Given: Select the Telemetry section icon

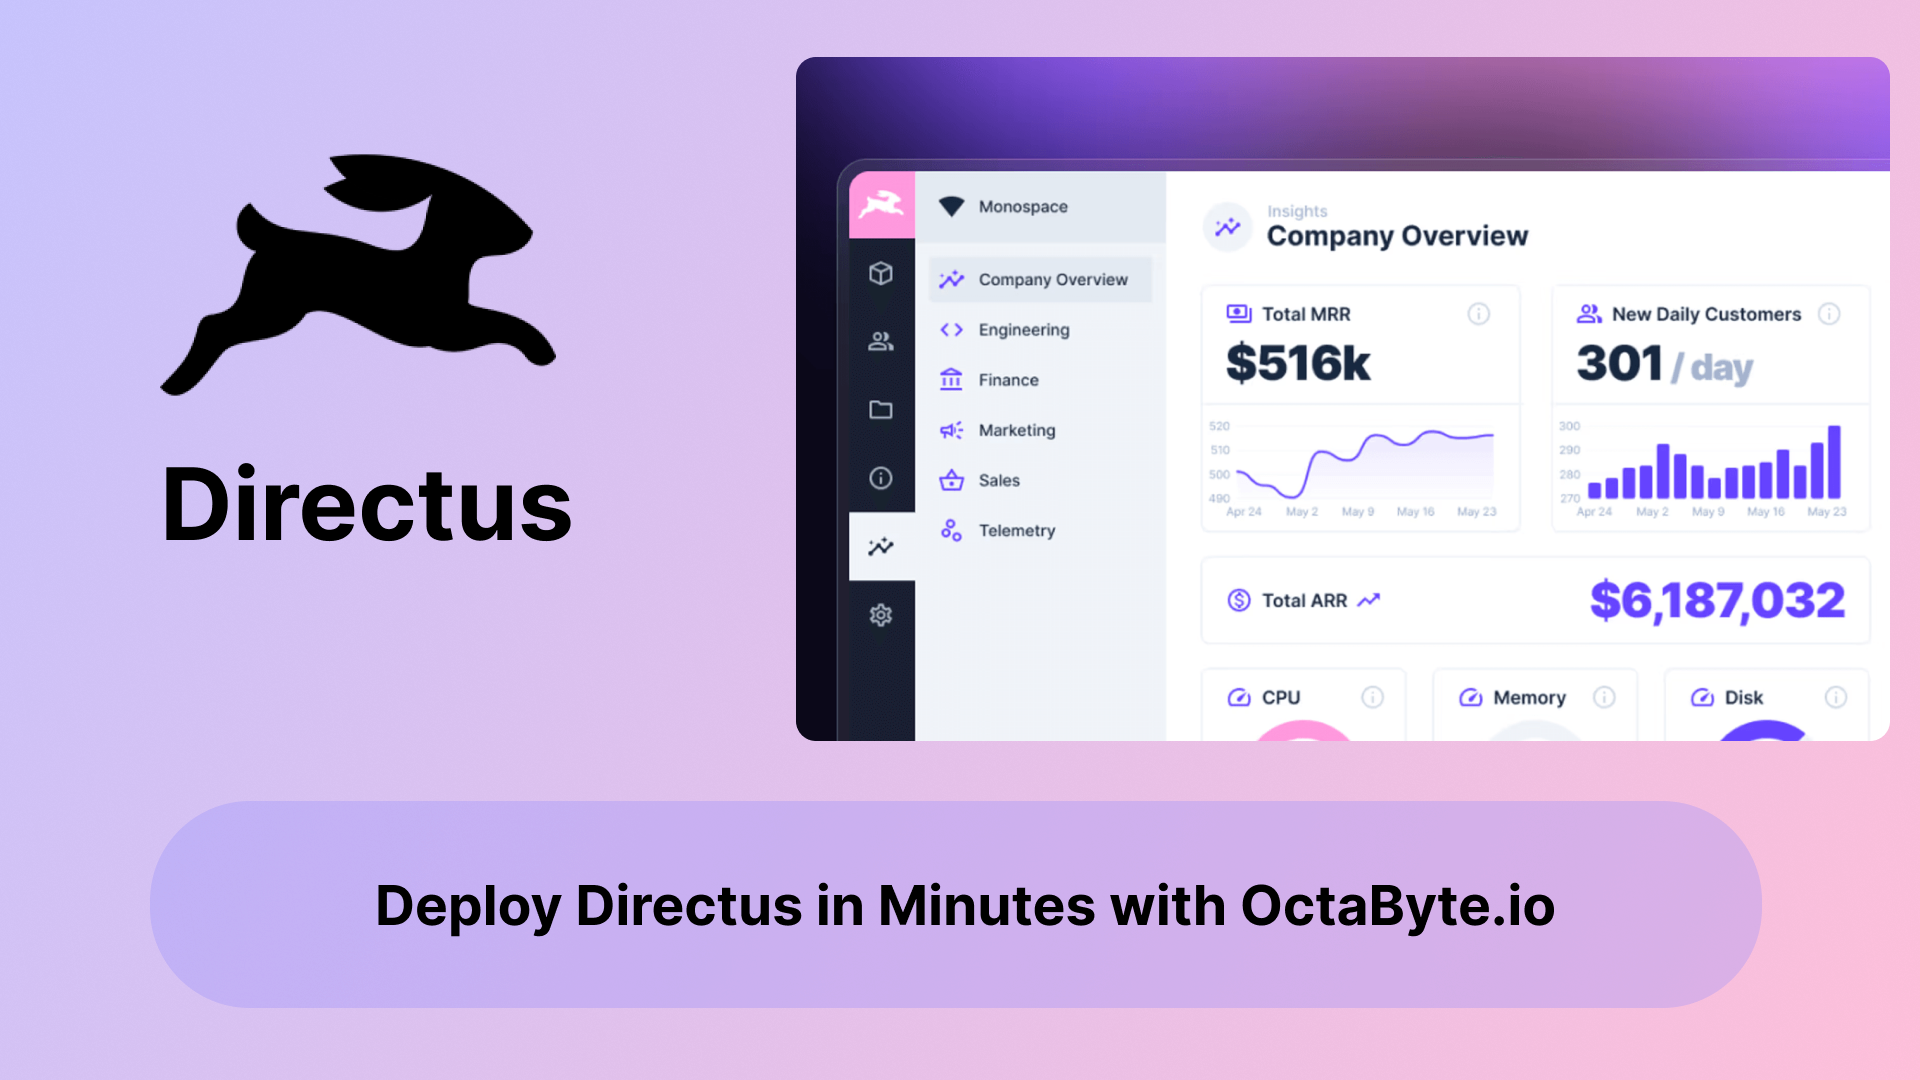Looking at the screenshot, I should pos(952,529).
